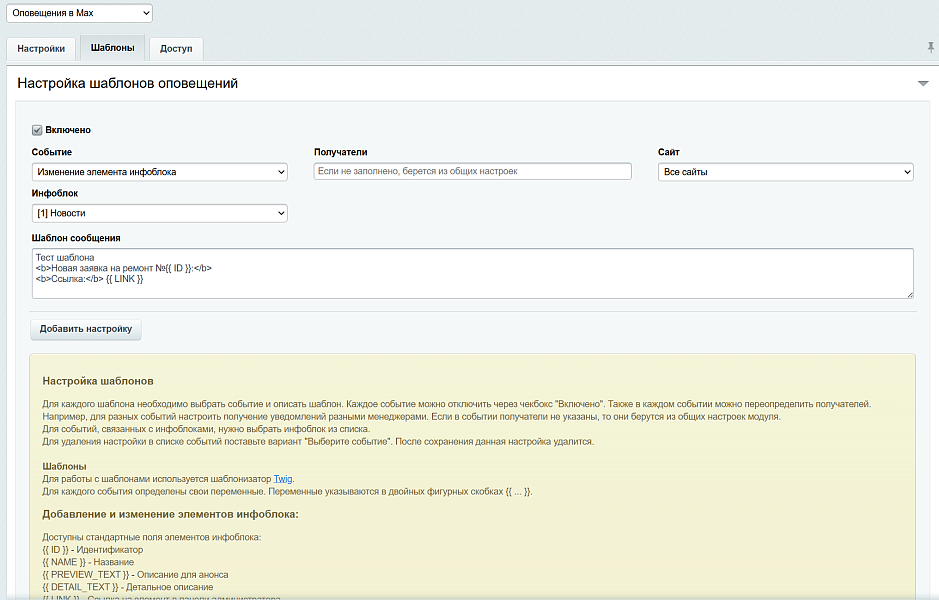Uncheck the Включено checkbox
Image resolution: width=939 pixels, height=600 pixels.
(x=37, y=130)
